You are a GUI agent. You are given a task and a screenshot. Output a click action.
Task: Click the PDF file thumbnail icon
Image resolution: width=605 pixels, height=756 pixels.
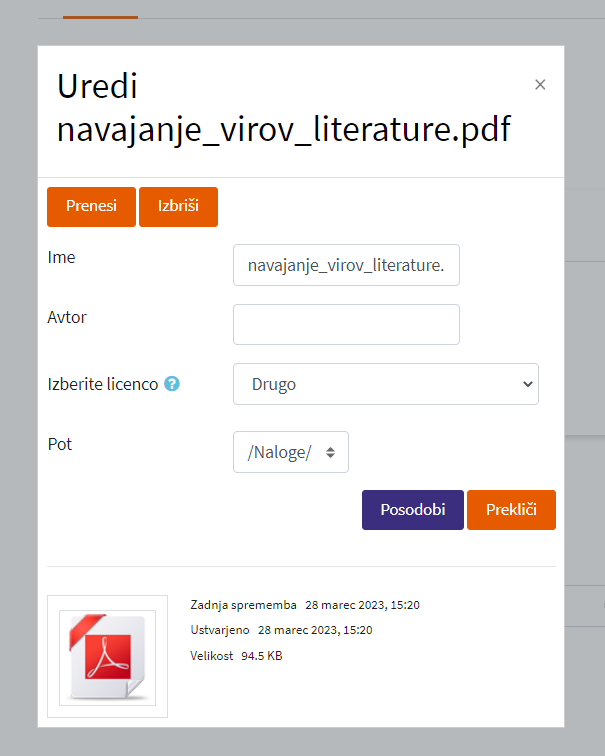108,657
